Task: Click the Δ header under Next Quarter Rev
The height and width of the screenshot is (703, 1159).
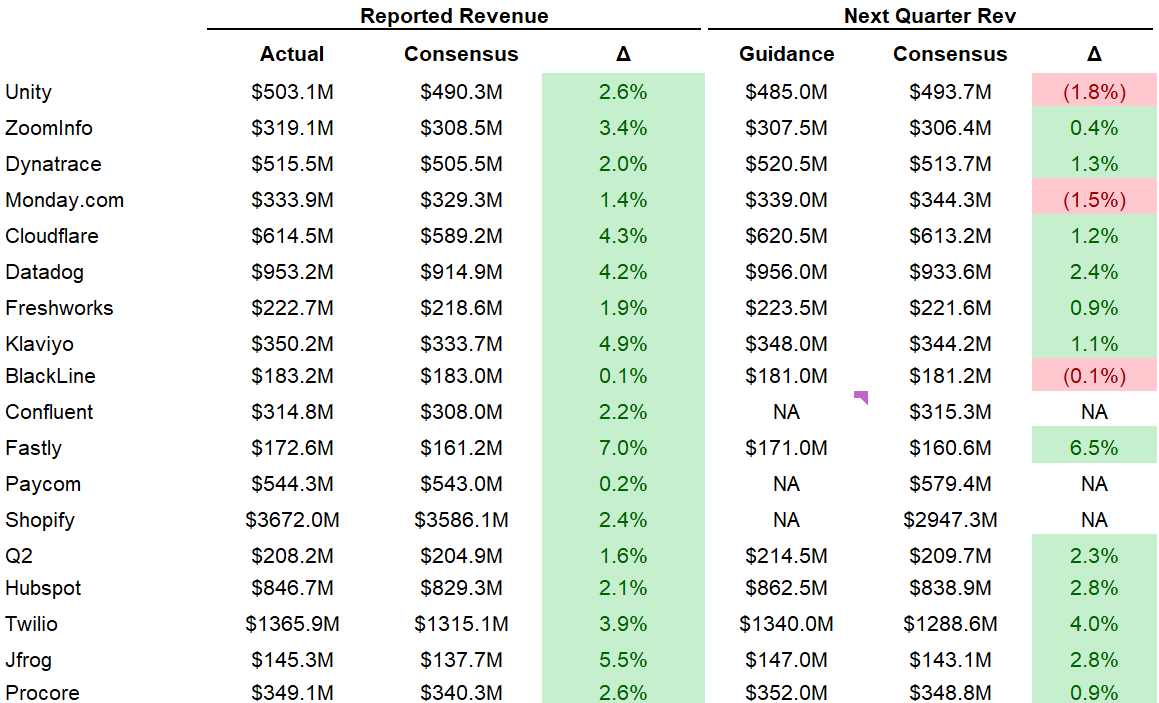Action: coord(1094,54)
